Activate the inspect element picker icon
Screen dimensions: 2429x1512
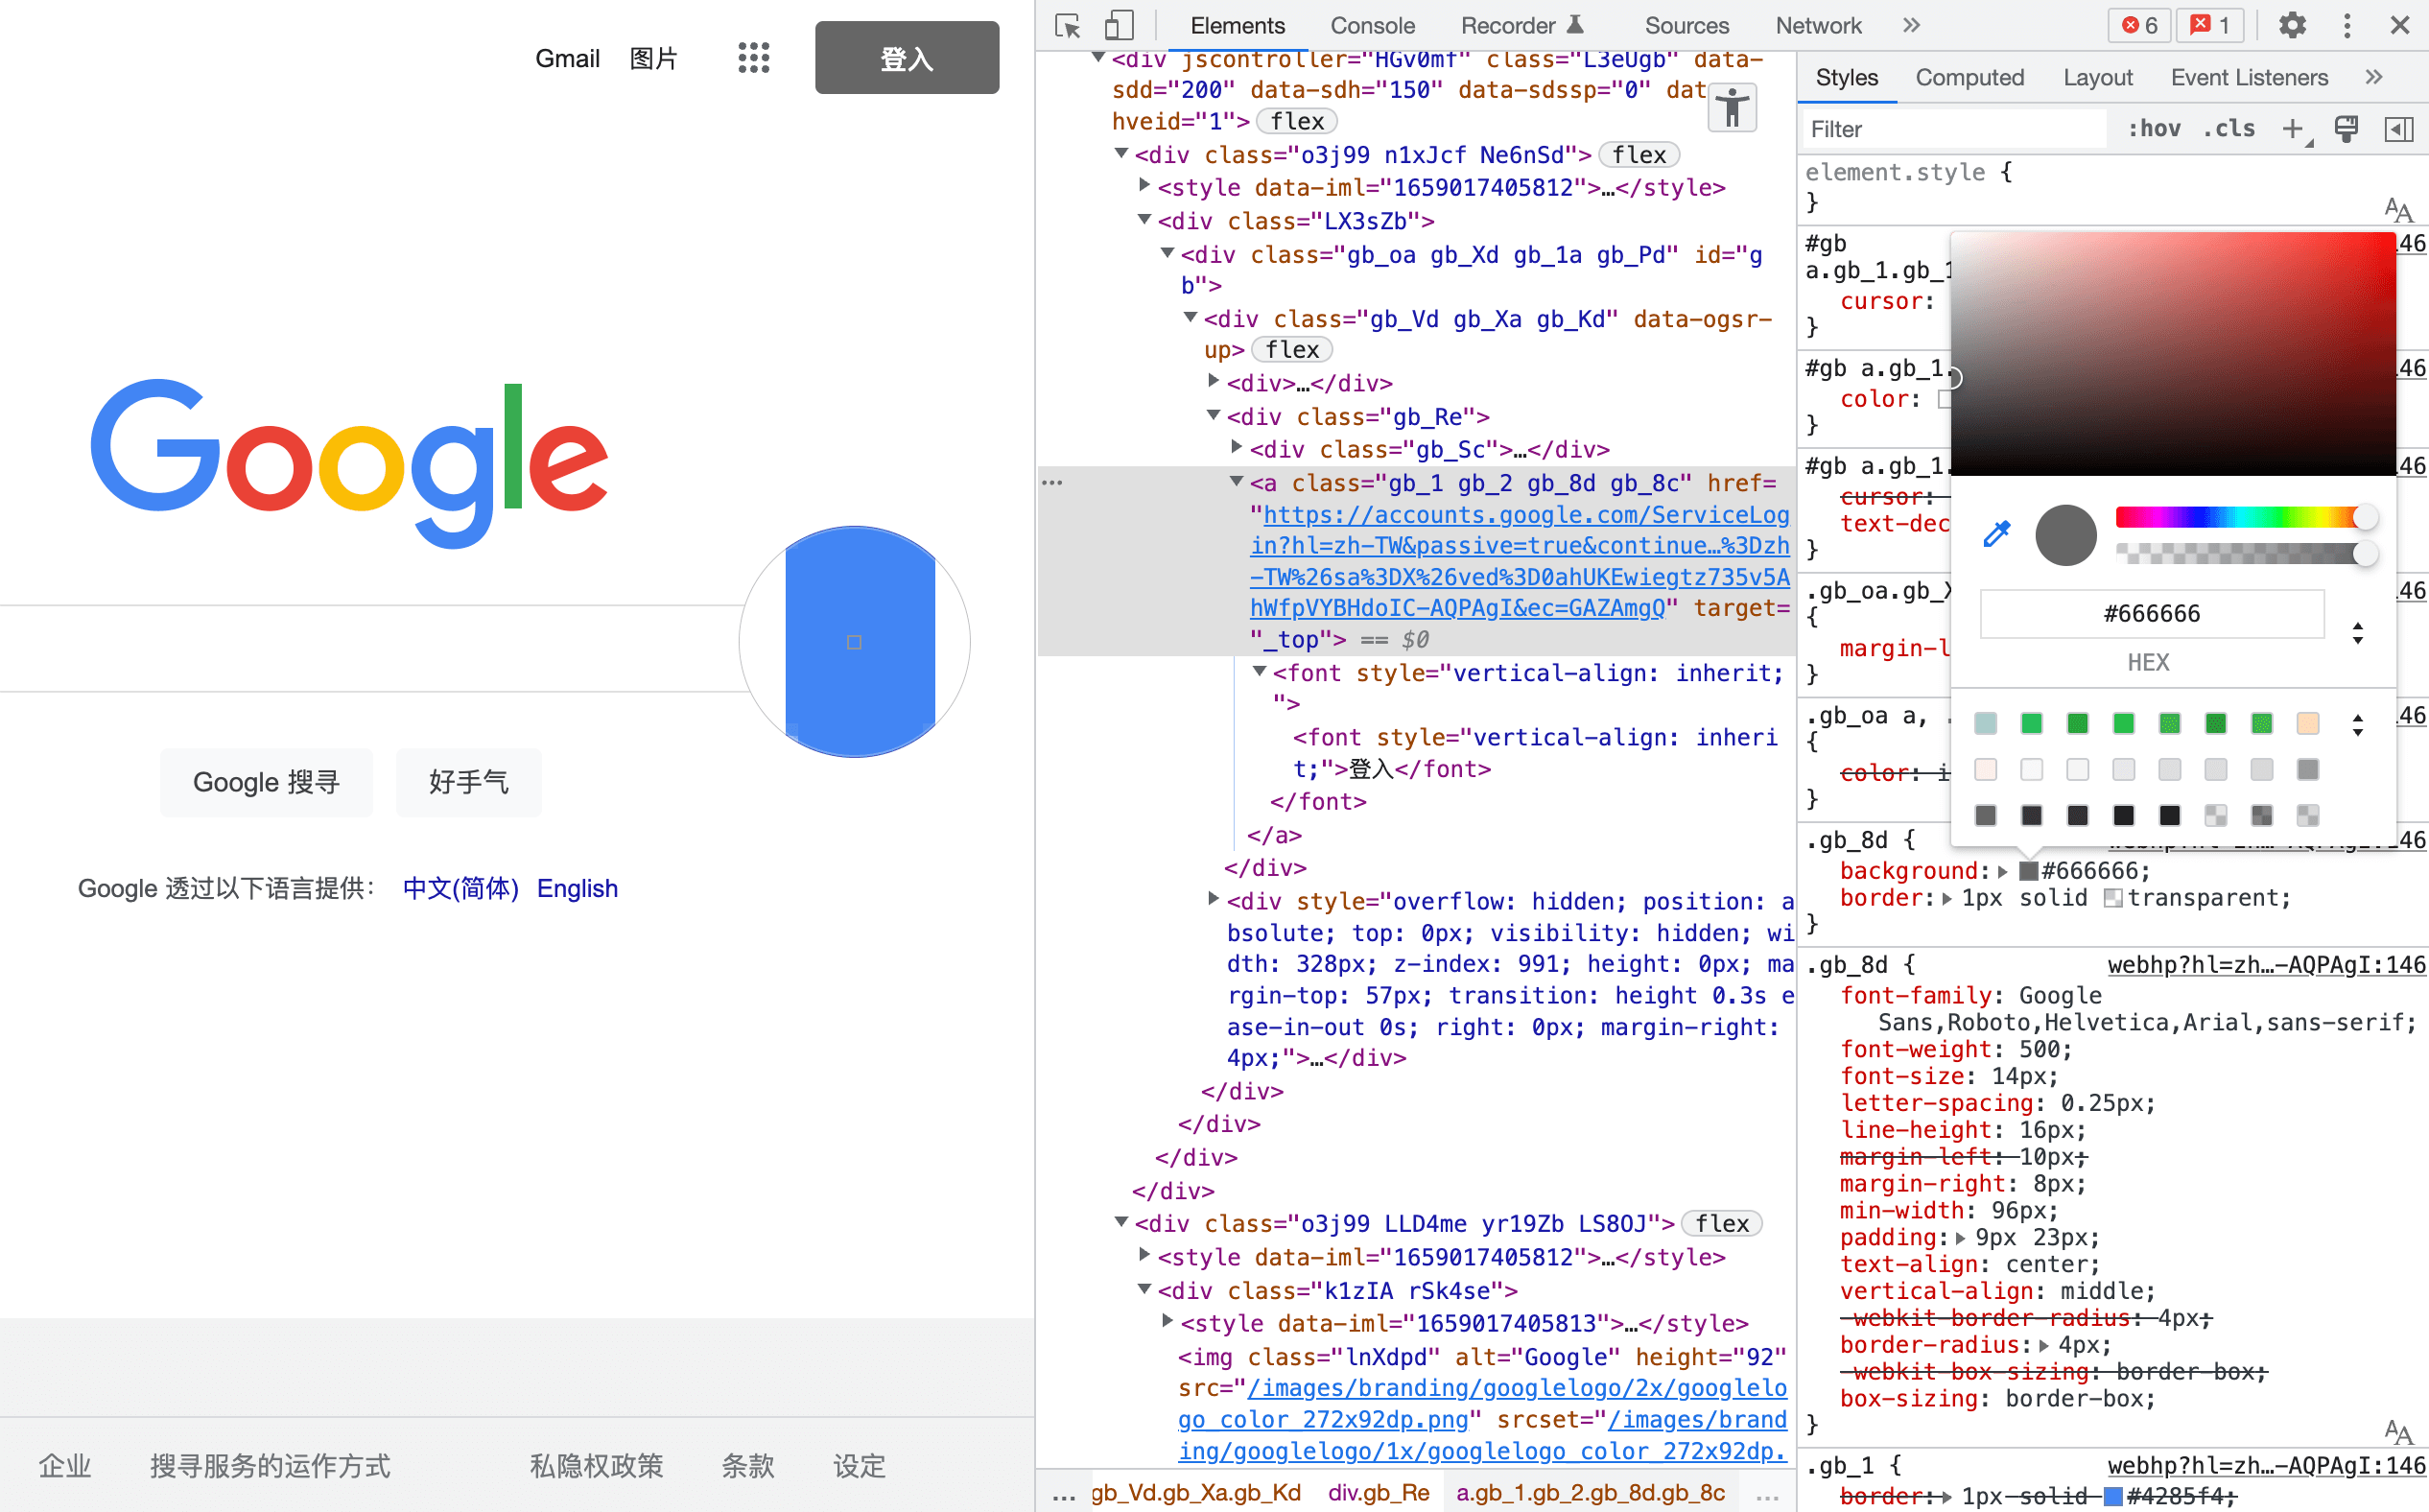tap(1067, 26)
